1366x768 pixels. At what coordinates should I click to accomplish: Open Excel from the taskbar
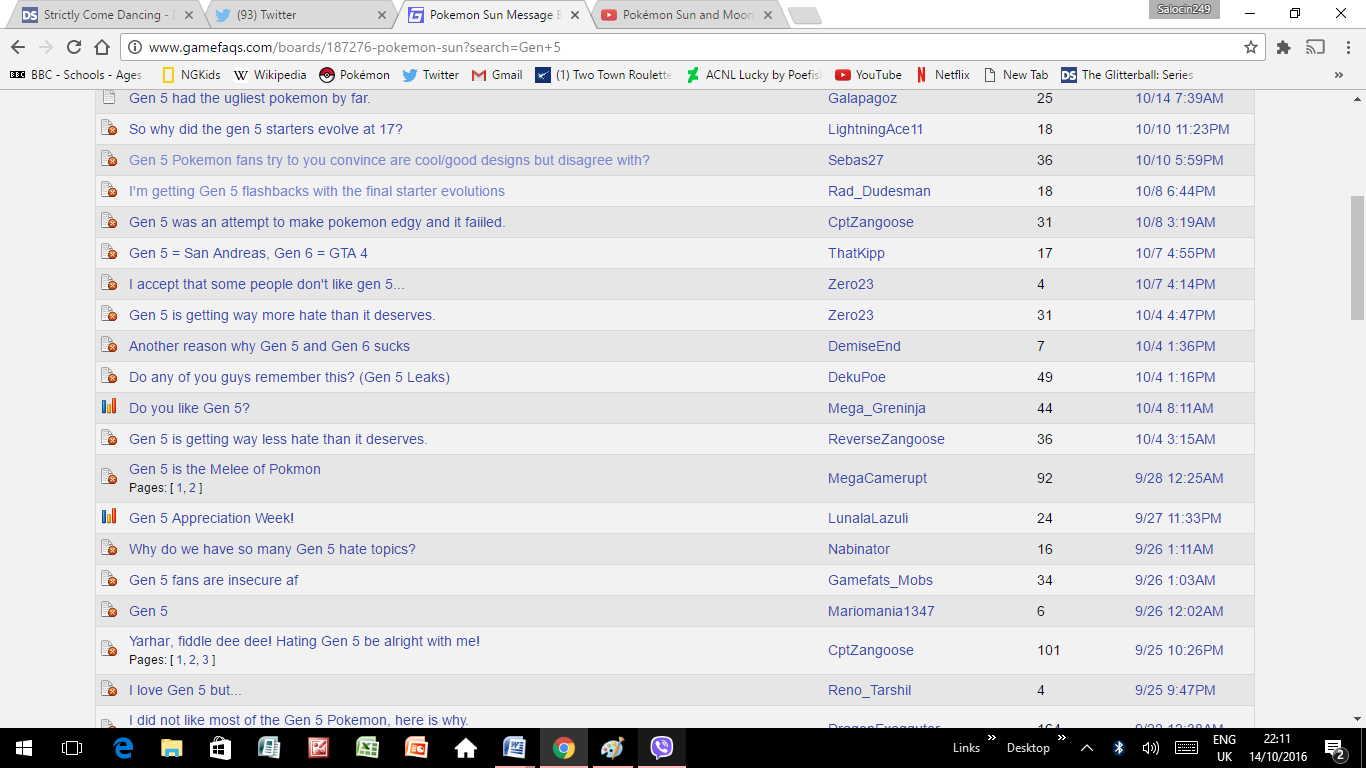367,748
